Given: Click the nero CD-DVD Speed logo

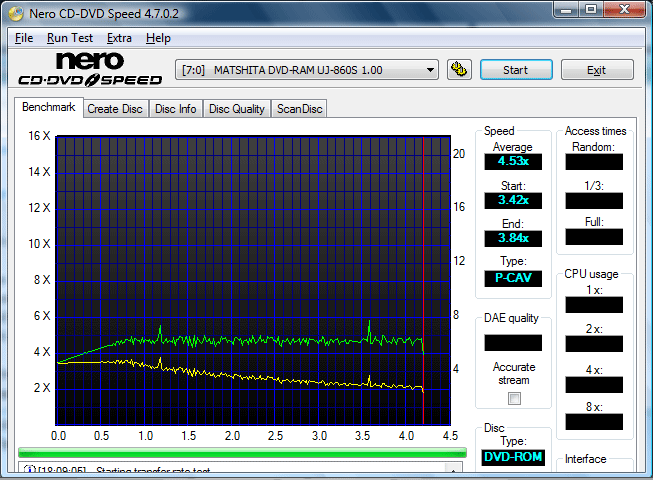Looking at the screenshot, I should click(x=90, y=69).
